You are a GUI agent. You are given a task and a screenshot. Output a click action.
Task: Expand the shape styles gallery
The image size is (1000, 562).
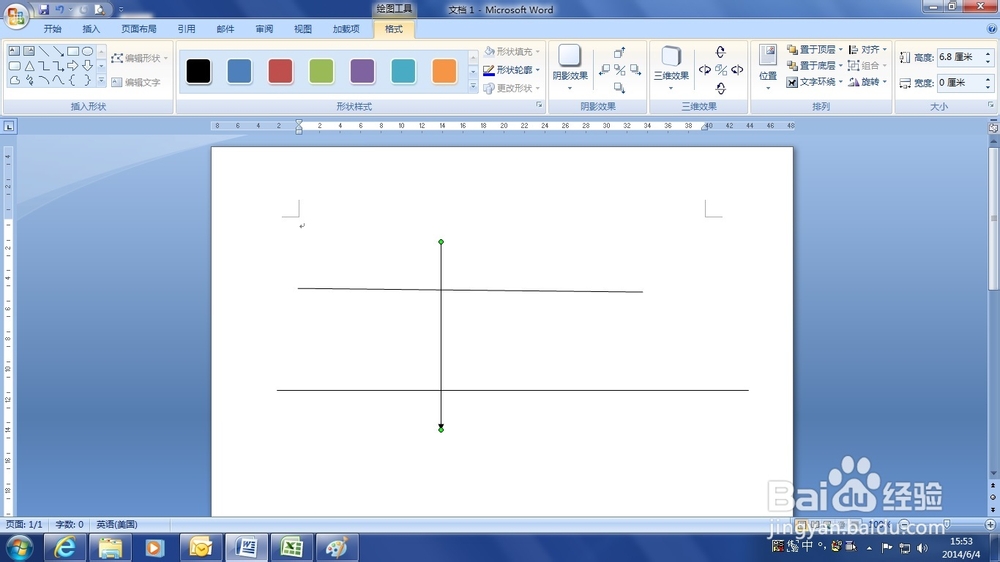(x=473, y=87)
